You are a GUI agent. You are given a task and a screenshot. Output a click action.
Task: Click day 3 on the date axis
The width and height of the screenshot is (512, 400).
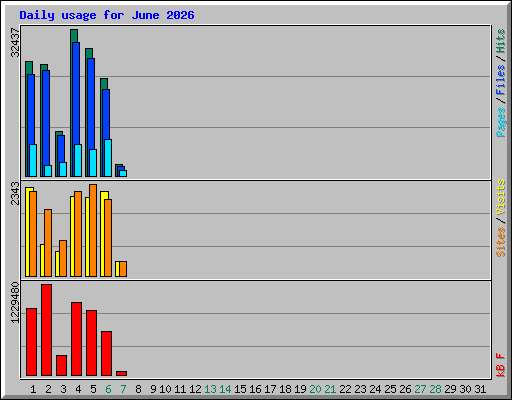[63, 389]
